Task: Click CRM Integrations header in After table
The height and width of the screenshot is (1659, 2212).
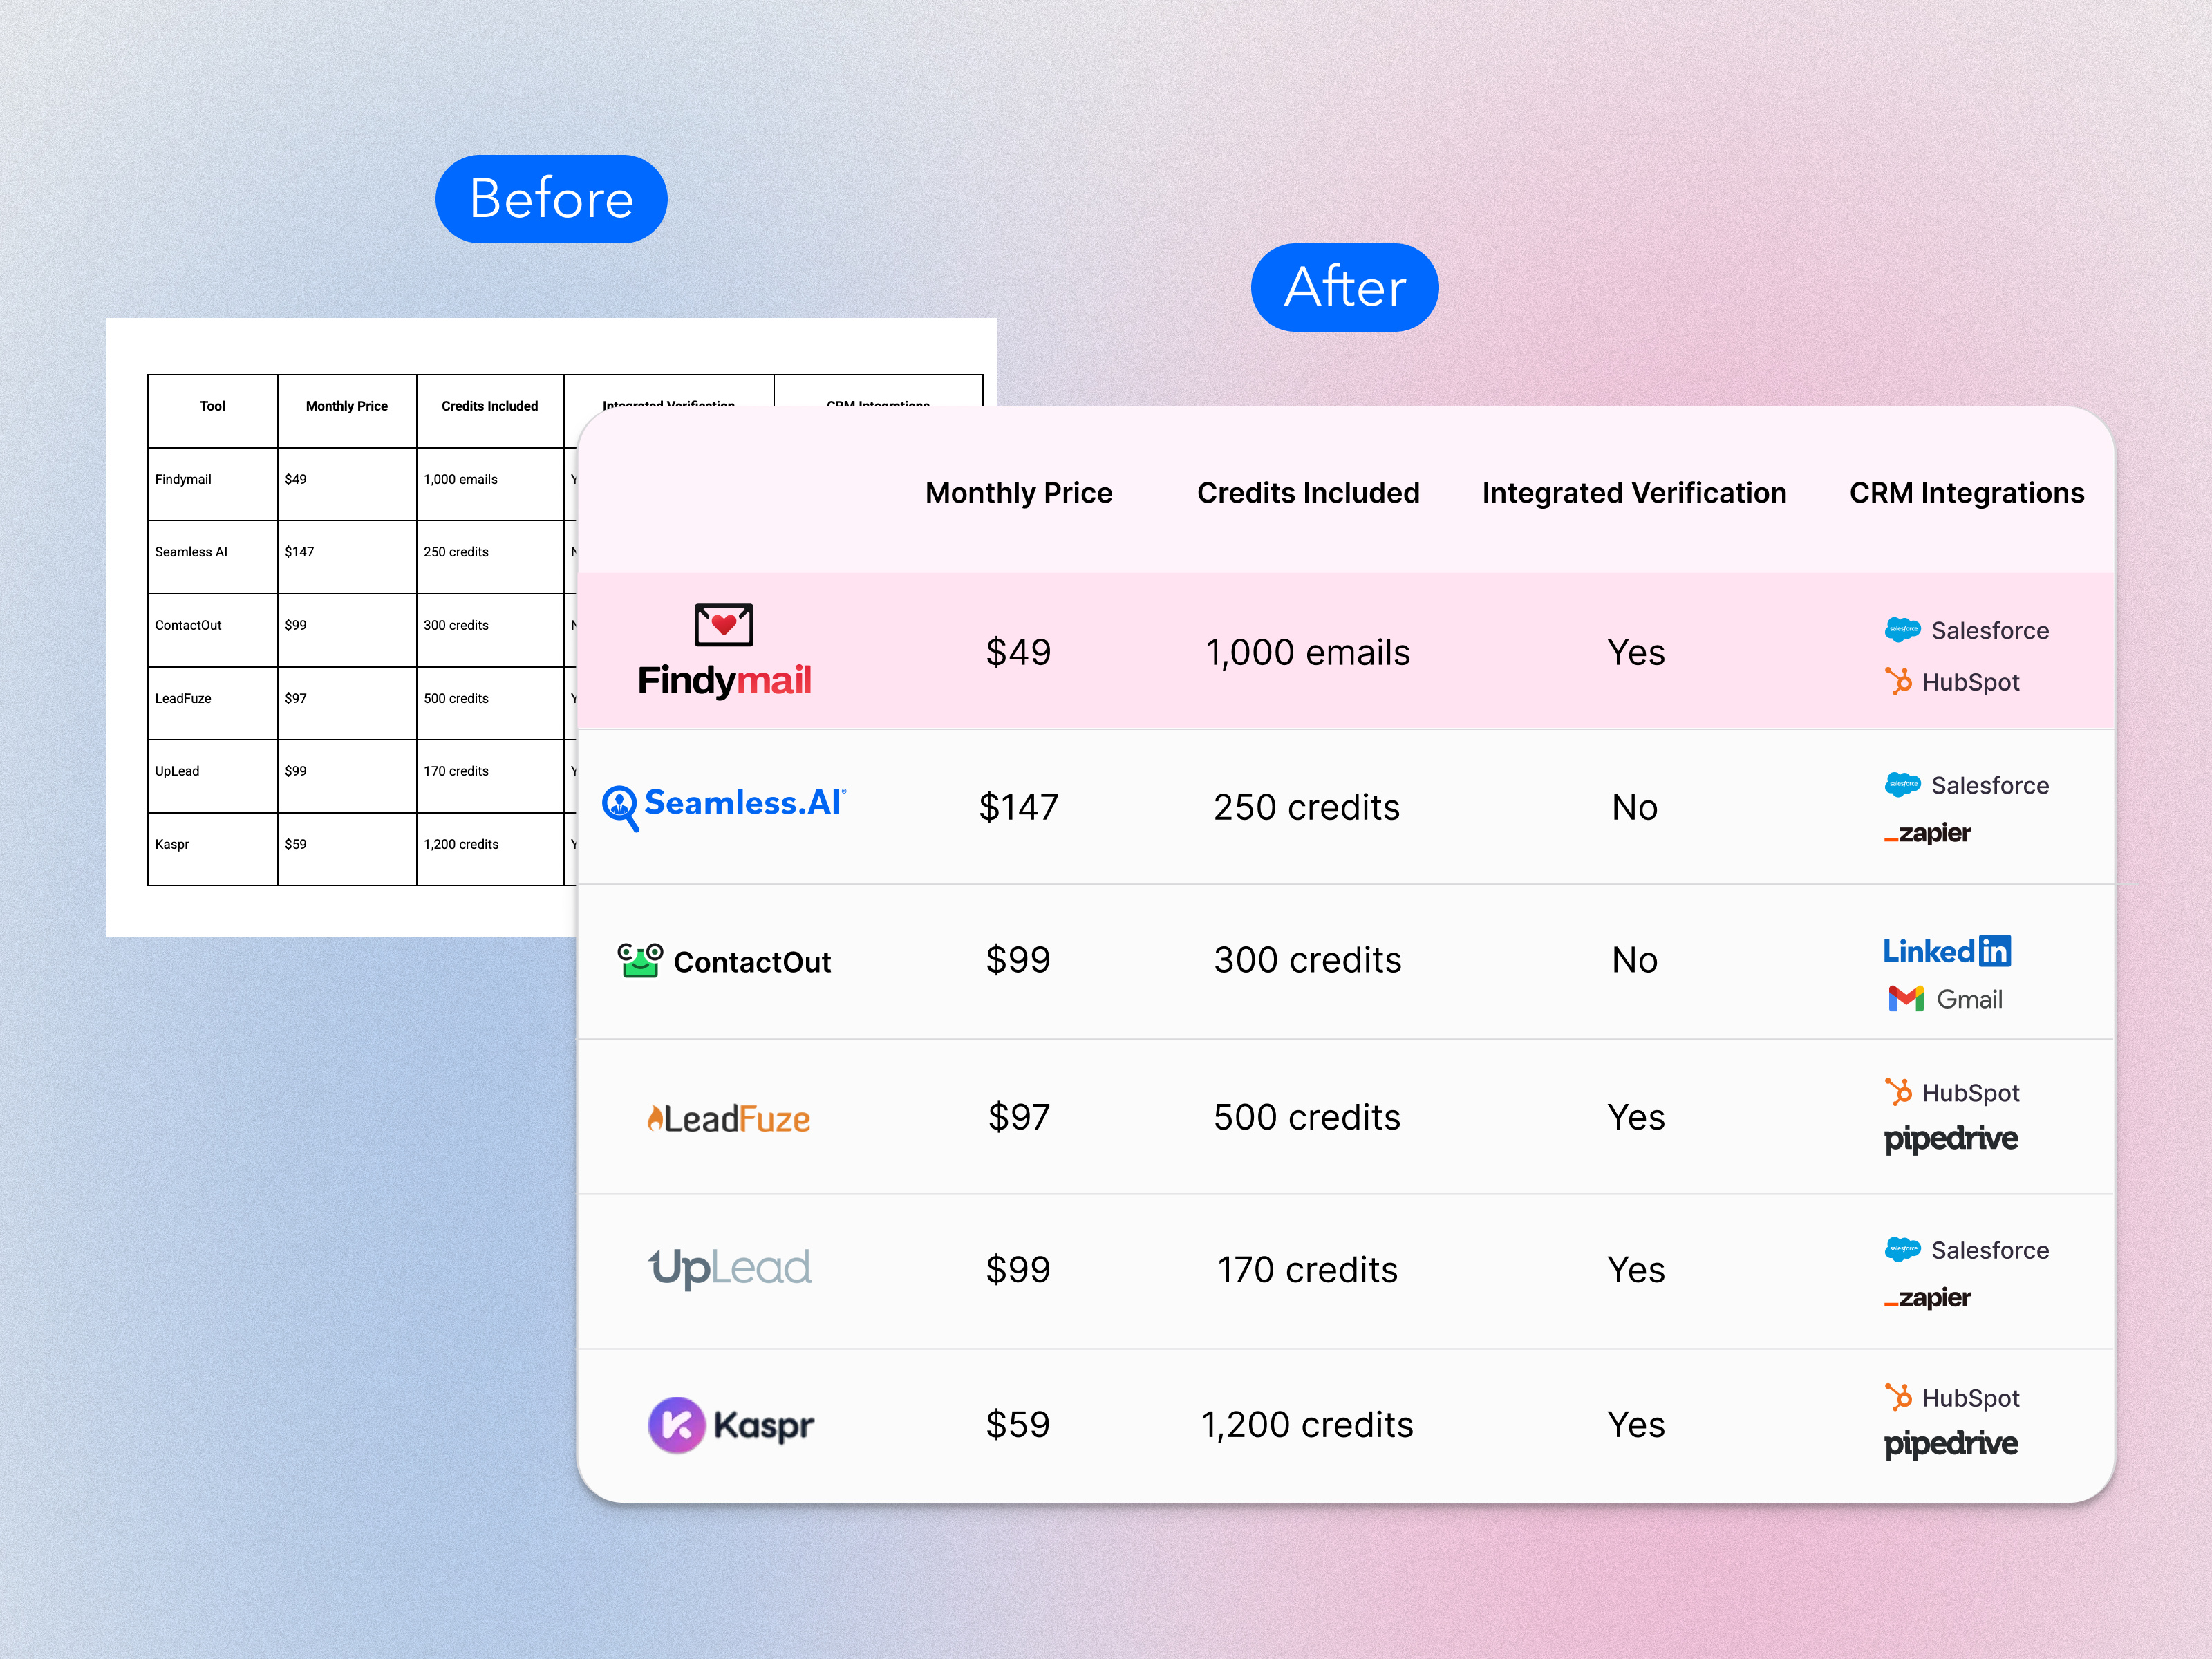Action: coord(1967,493)
